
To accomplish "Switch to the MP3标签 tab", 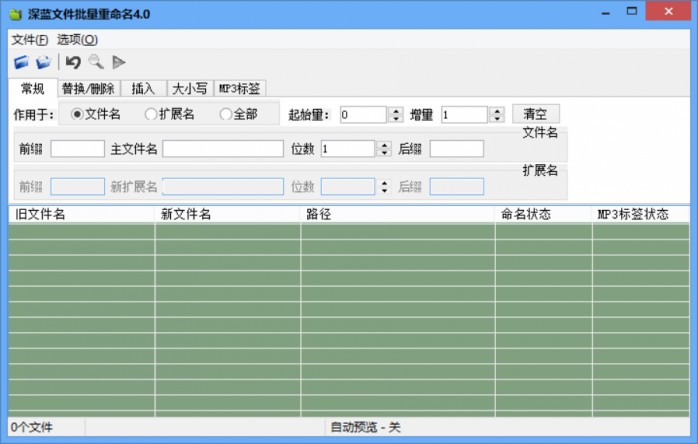I will tap(239, 89).
